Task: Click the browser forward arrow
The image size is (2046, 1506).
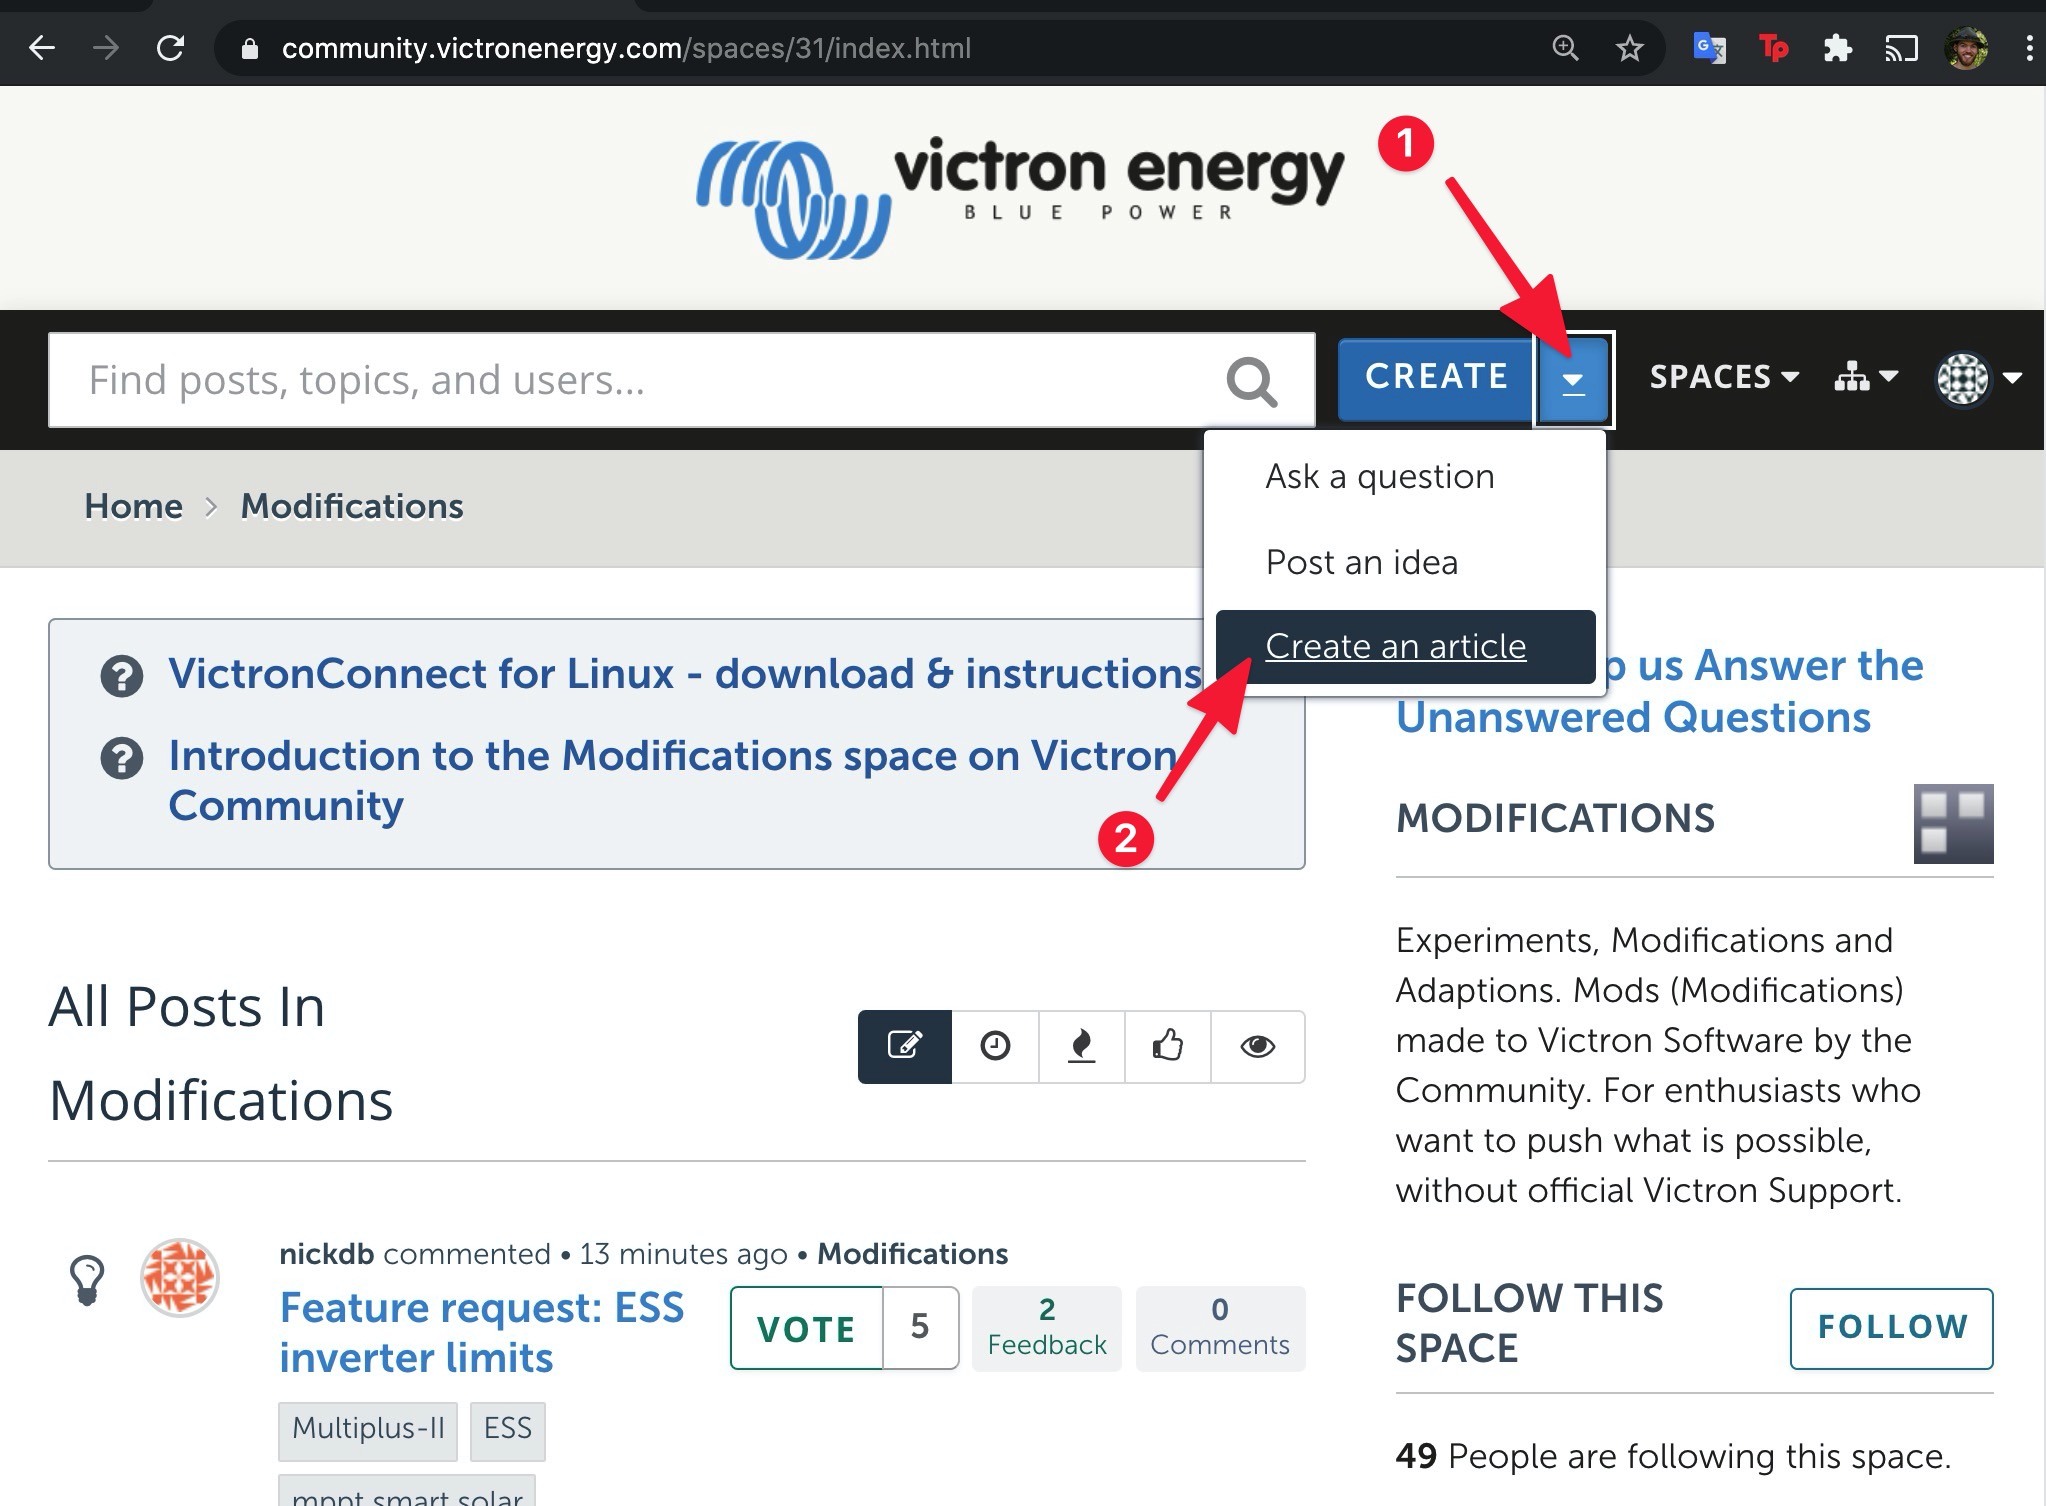Action: 105,48
